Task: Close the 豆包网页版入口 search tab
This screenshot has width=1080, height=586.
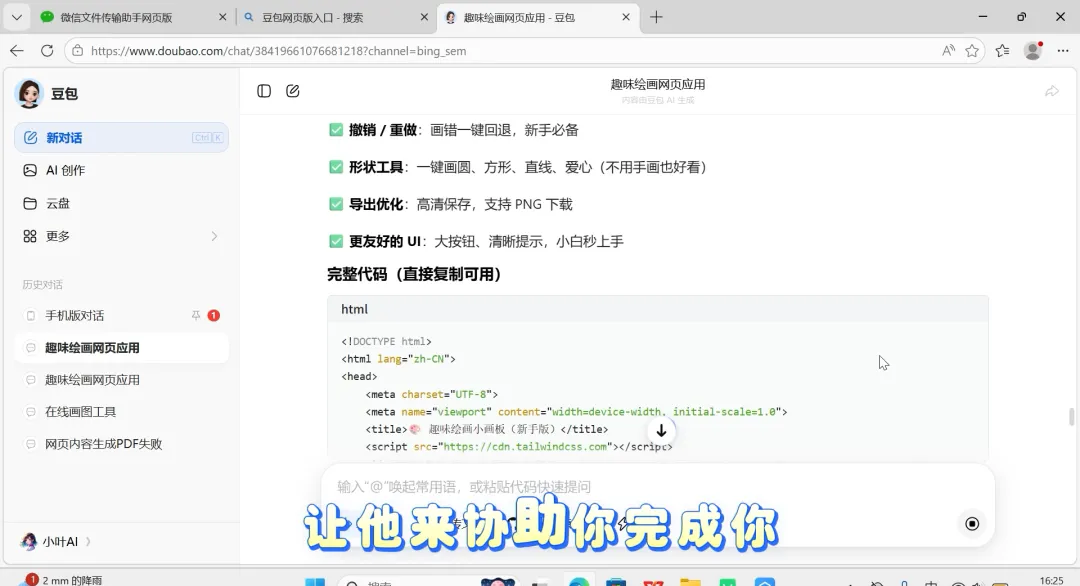Action: (424, 17)
